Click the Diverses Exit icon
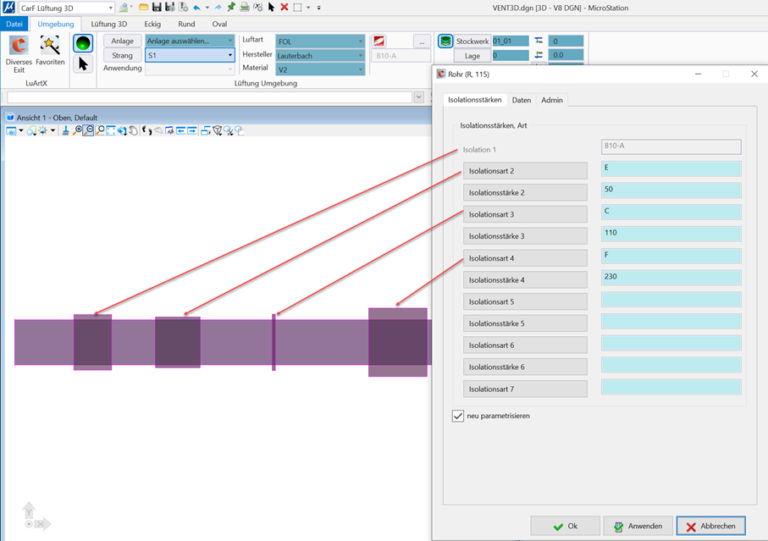Screen dimensions: 768x541 (x=19, y=46)
